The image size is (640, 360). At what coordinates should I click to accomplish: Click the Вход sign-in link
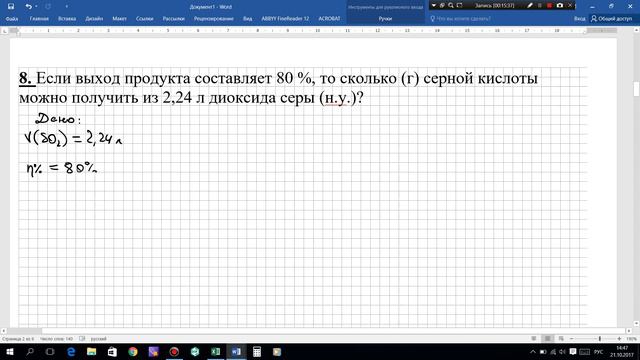pyautogui.click(x=580, y=19)
